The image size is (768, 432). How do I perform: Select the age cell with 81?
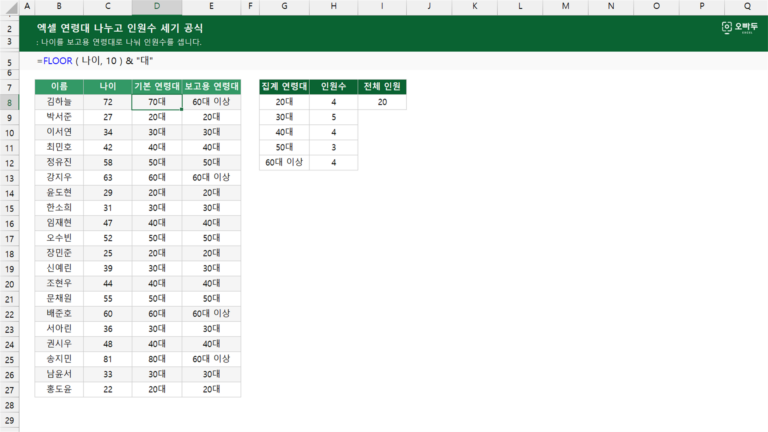coord(108,359)
